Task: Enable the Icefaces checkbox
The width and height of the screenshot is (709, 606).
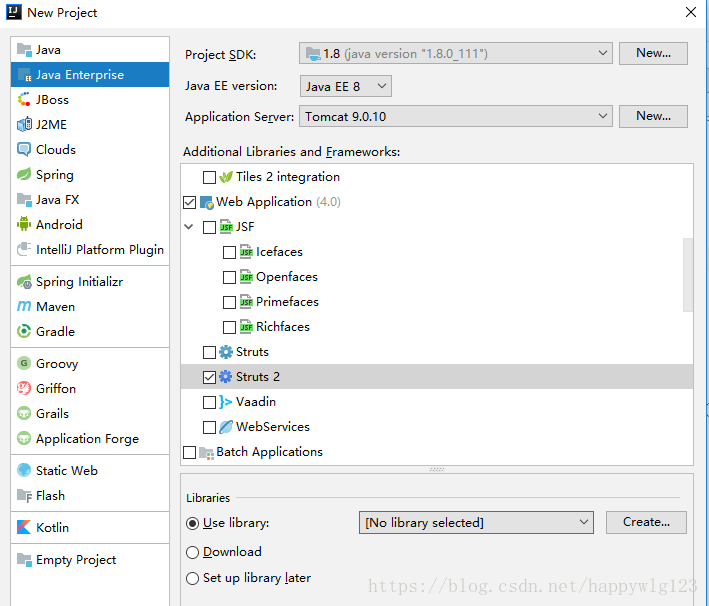Action: tap(229, 252)
